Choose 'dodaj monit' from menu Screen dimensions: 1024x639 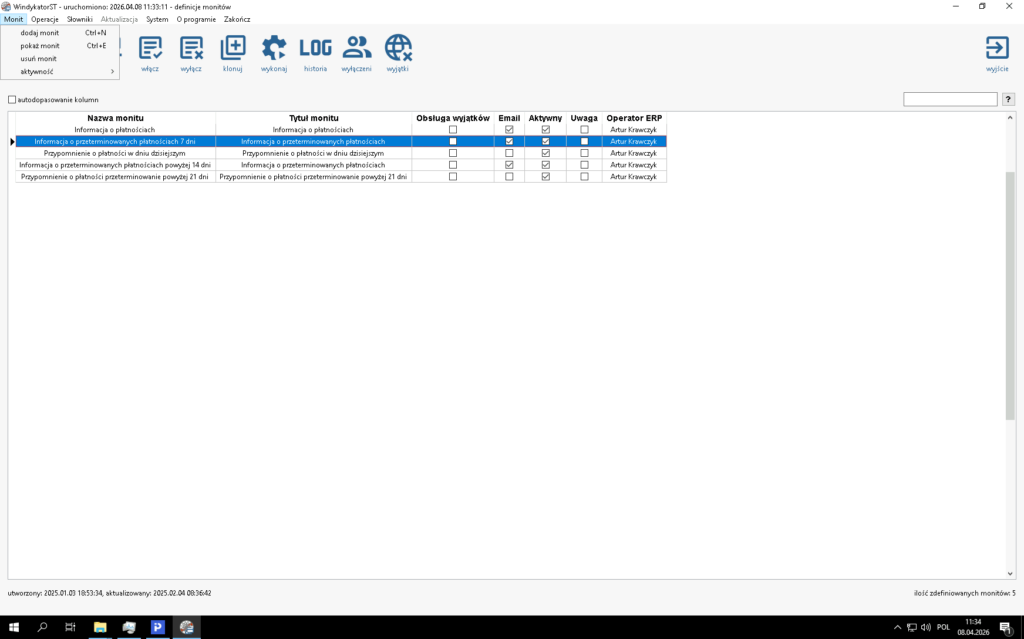click(x=40, y=33)
